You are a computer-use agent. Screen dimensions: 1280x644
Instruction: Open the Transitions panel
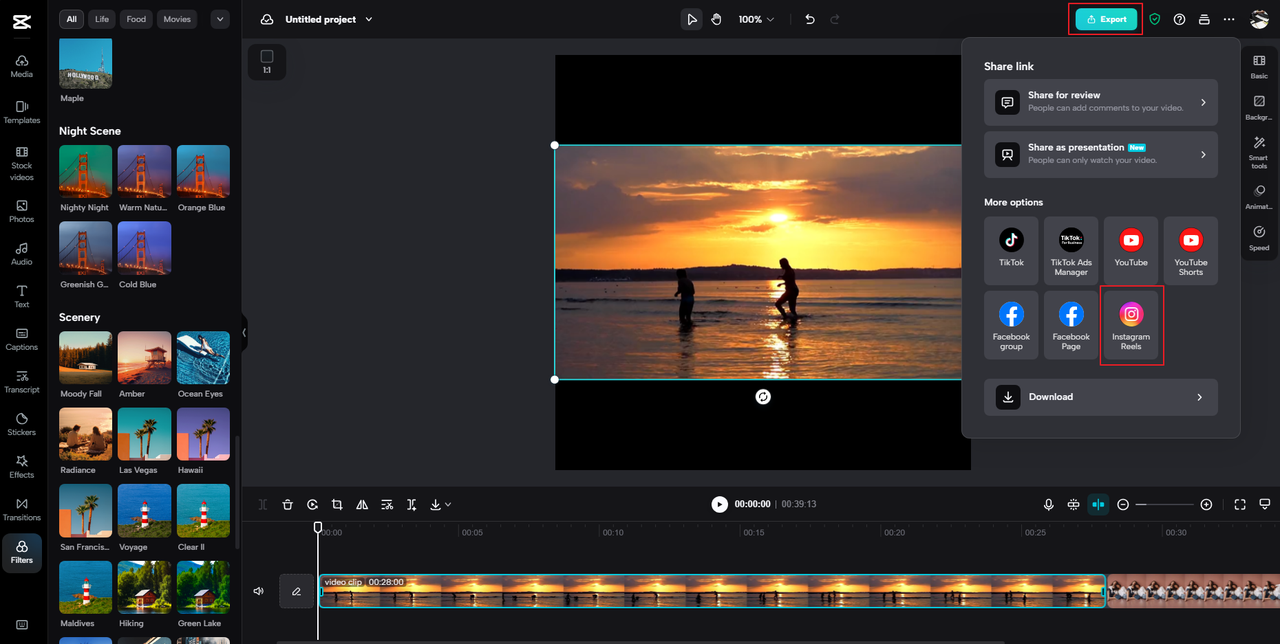click(21, 509)
